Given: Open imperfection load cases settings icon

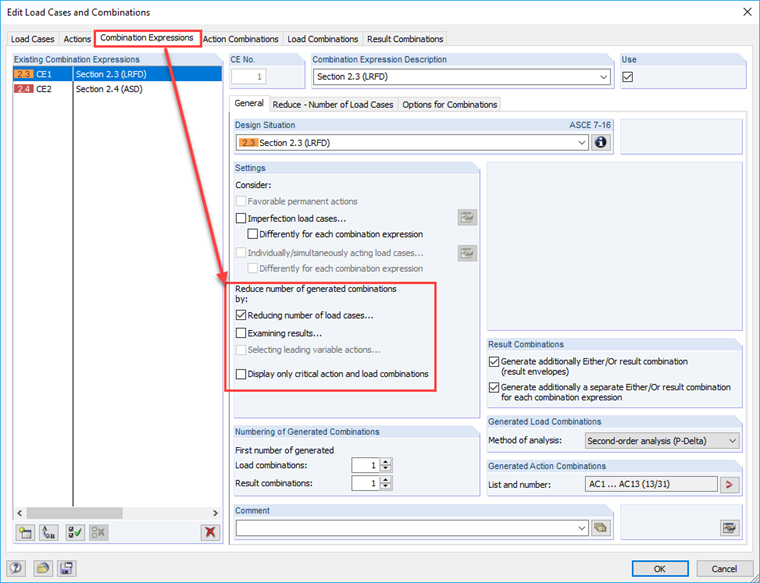Looking at the screenshot, I should pyautogui.click(x=467, y=218).
